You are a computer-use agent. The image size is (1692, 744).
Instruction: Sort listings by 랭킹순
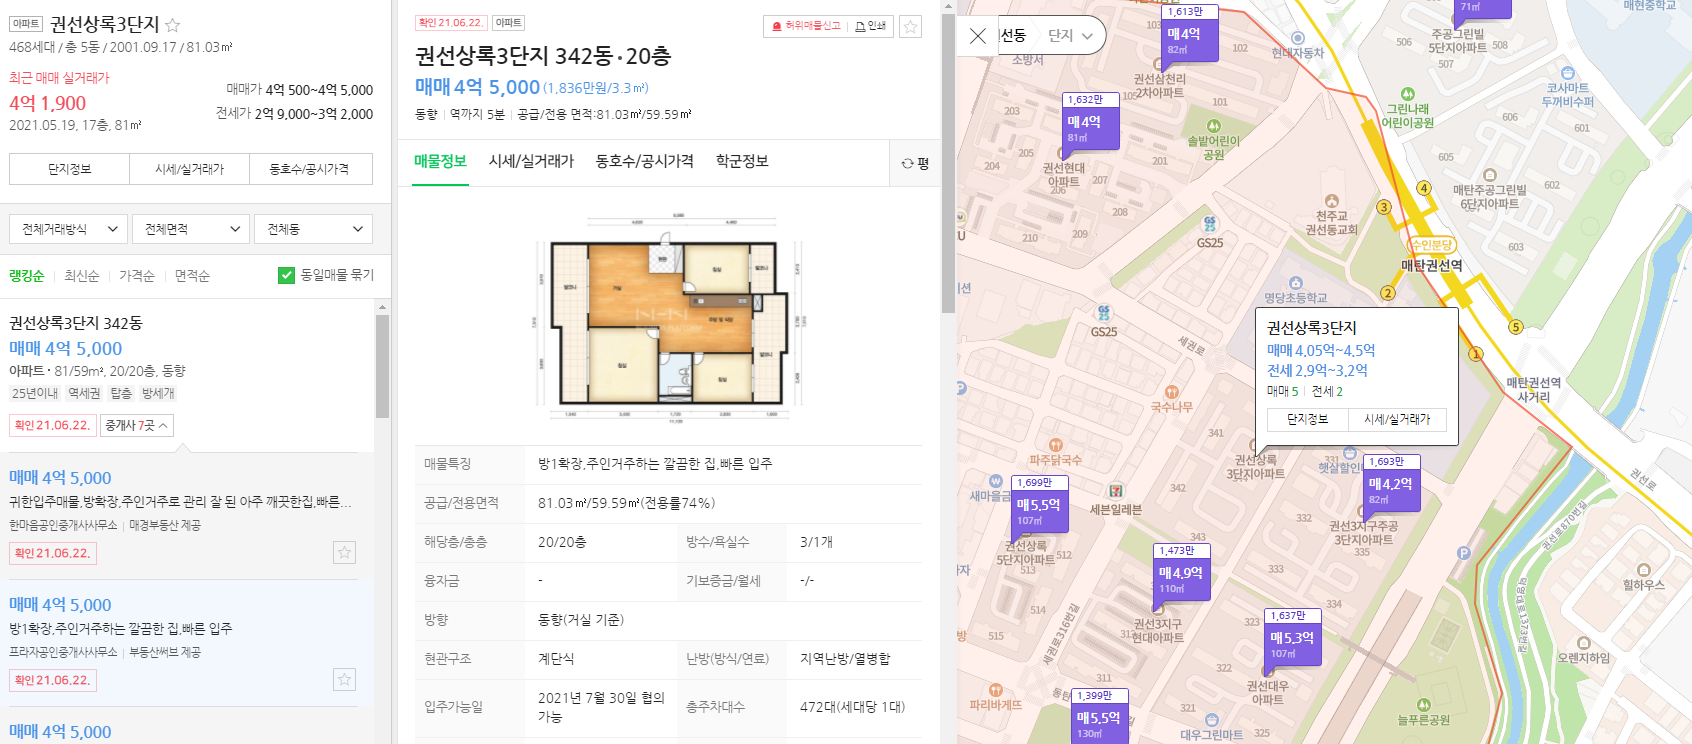(x=27, y=276)
